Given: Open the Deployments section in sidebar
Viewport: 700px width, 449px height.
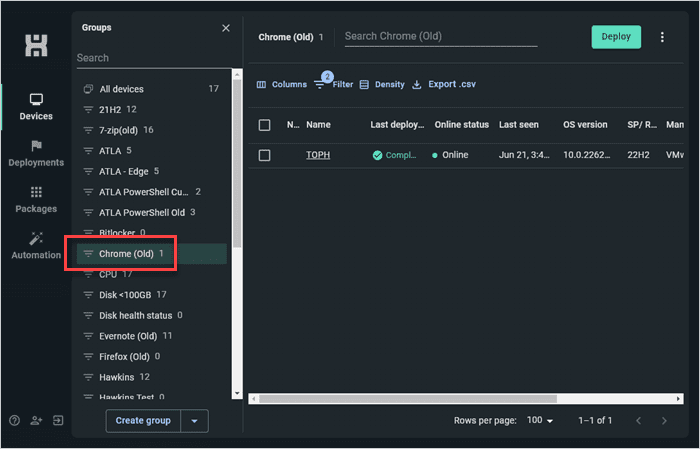Looking at the screenshot, I should pyautogui.click(x=36, y=154).
